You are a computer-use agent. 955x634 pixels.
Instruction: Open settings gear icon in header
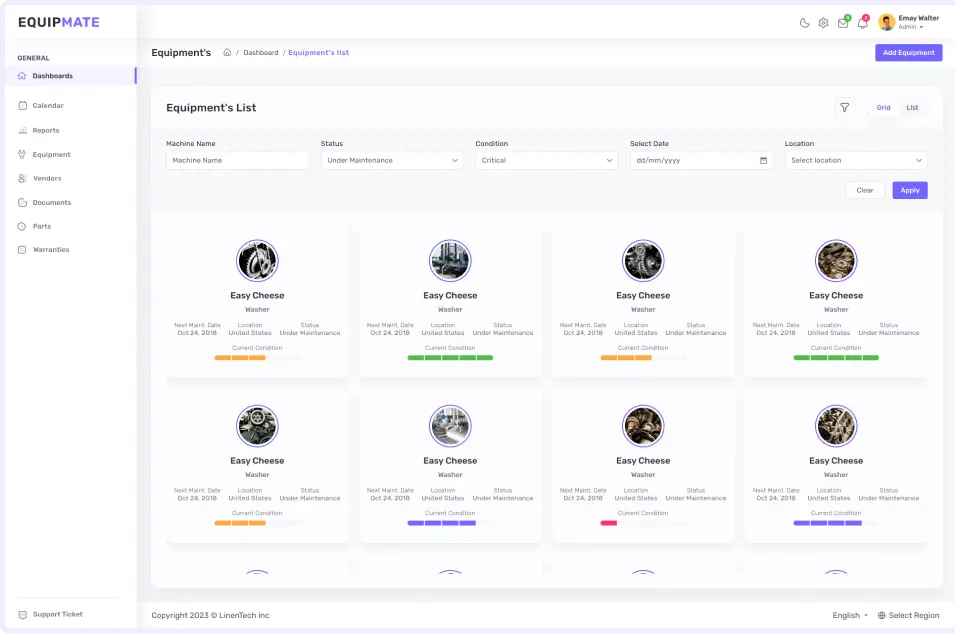tap(823, 23)
